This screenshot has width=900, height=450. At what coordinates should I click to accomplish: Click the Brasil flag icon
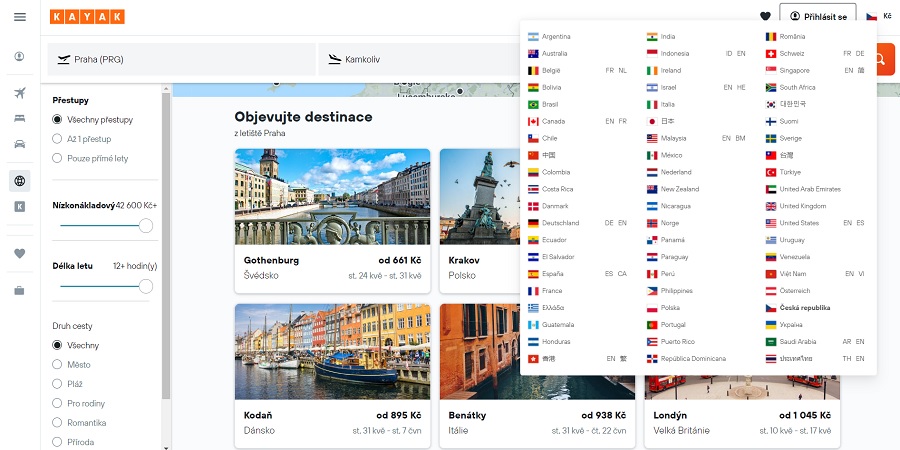click(x=533, y=104)
